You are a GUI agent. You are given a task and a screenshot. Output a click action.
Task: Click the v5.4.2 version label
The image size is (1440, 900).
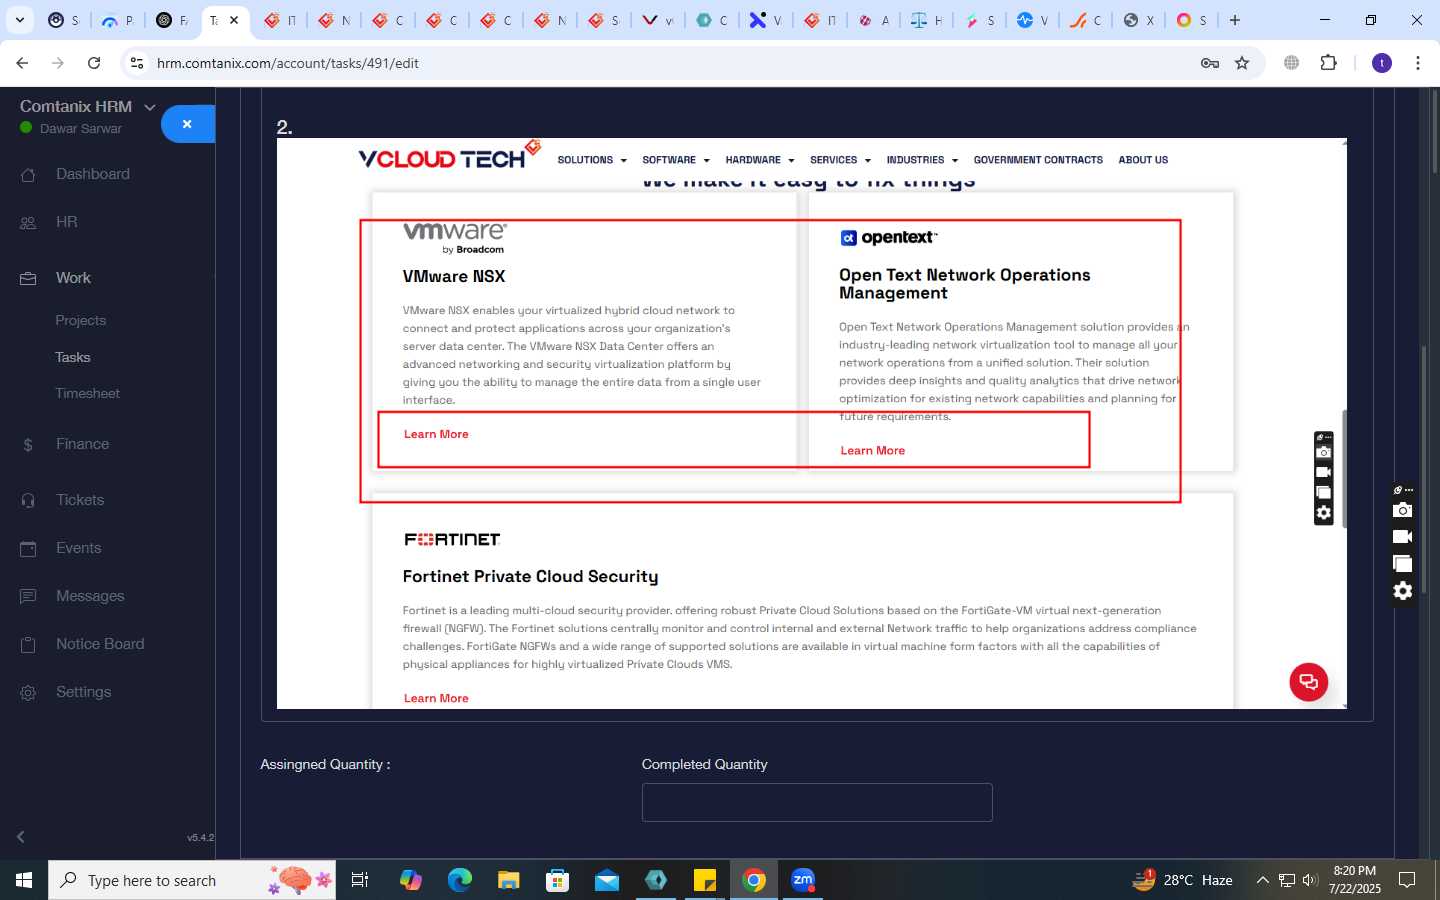click(x=200, y=837)
